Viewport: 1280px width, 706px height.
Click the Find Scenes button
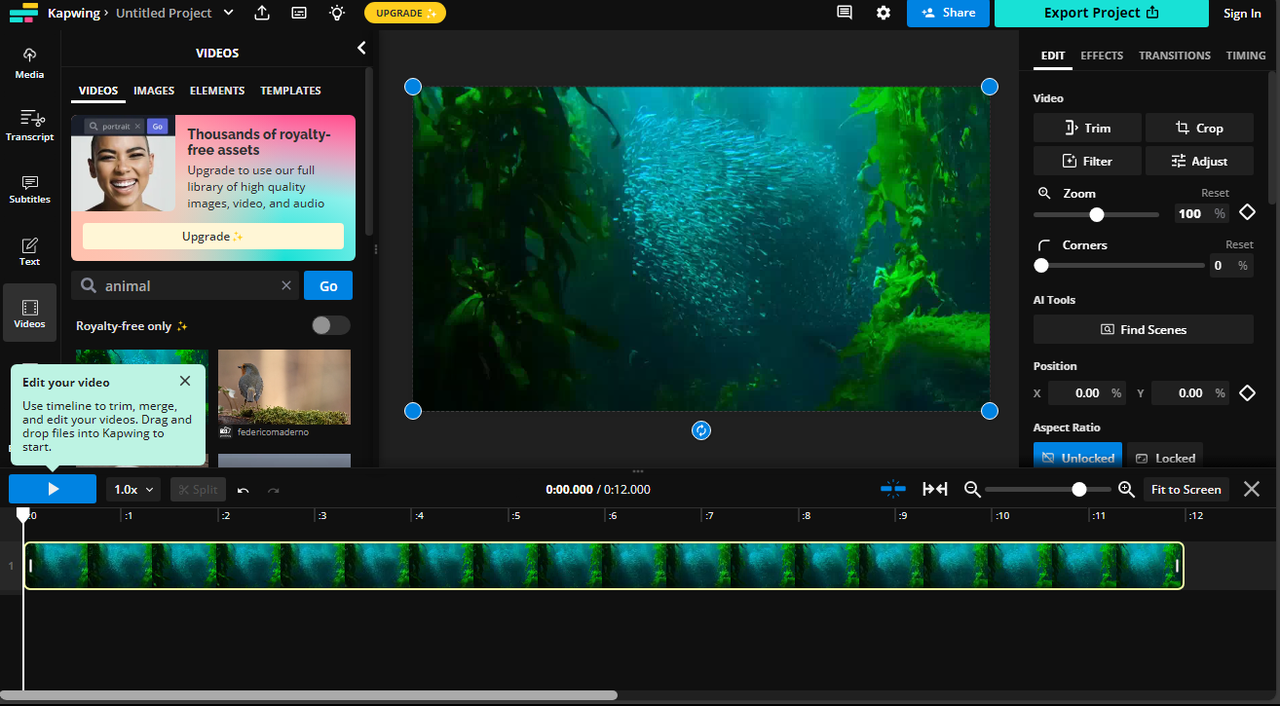1143,329
